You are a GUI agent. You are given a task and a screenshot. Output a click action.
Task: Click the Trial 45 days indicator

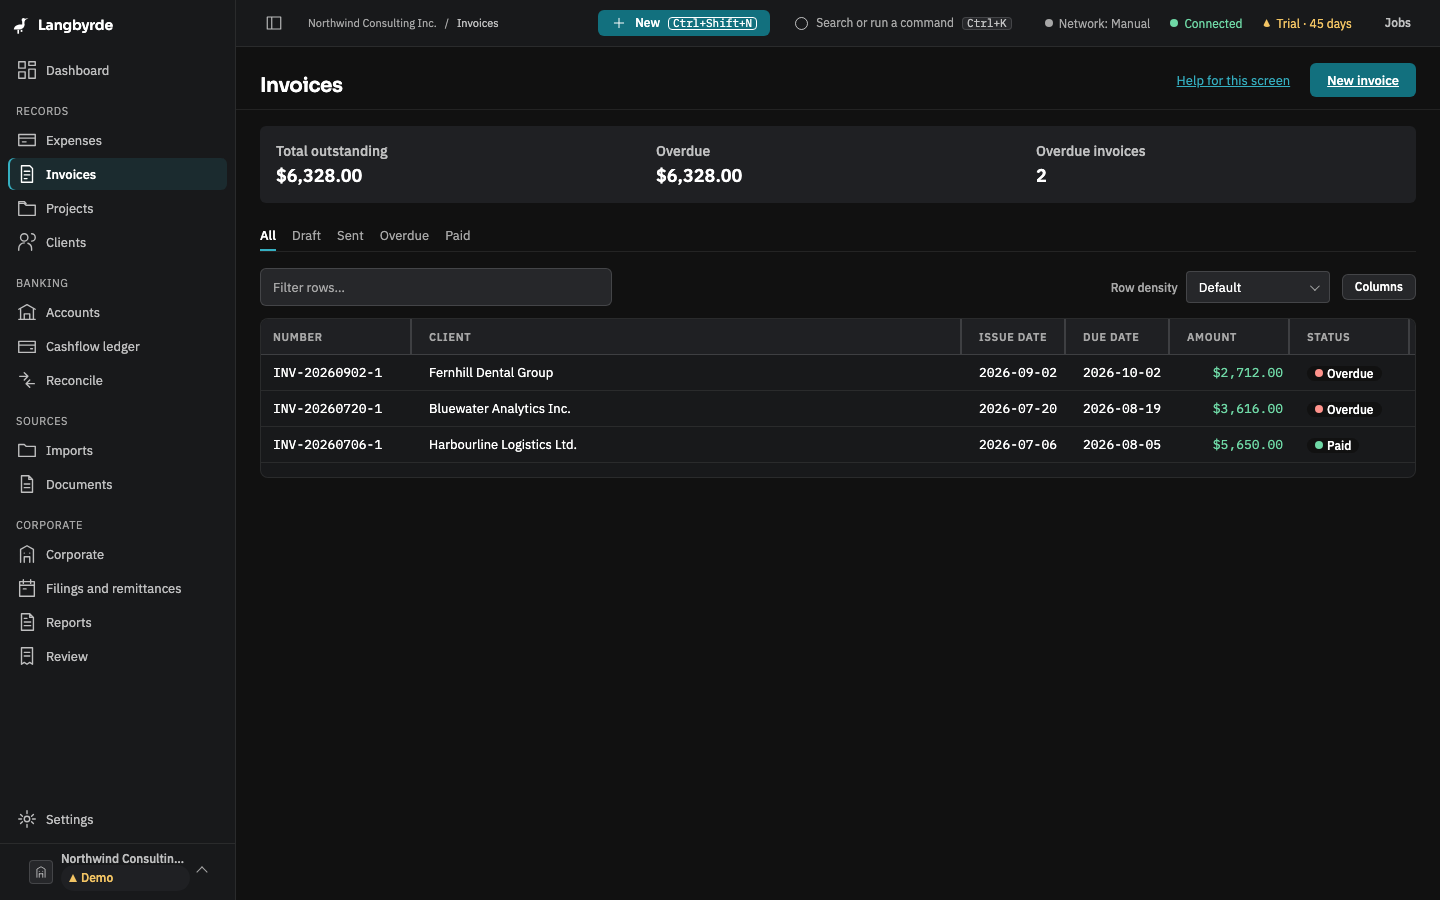(x=1307, y=23)
